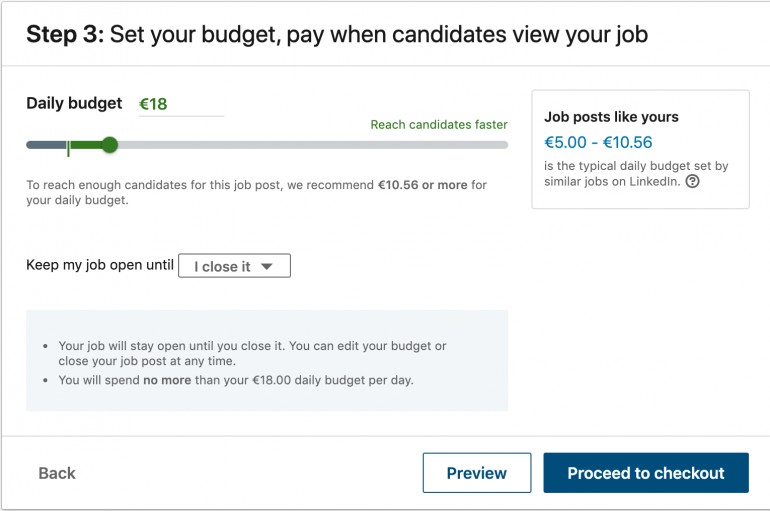Click the Step 3 heading text
The width and height of the screenshot is (770, 511).
337,34
